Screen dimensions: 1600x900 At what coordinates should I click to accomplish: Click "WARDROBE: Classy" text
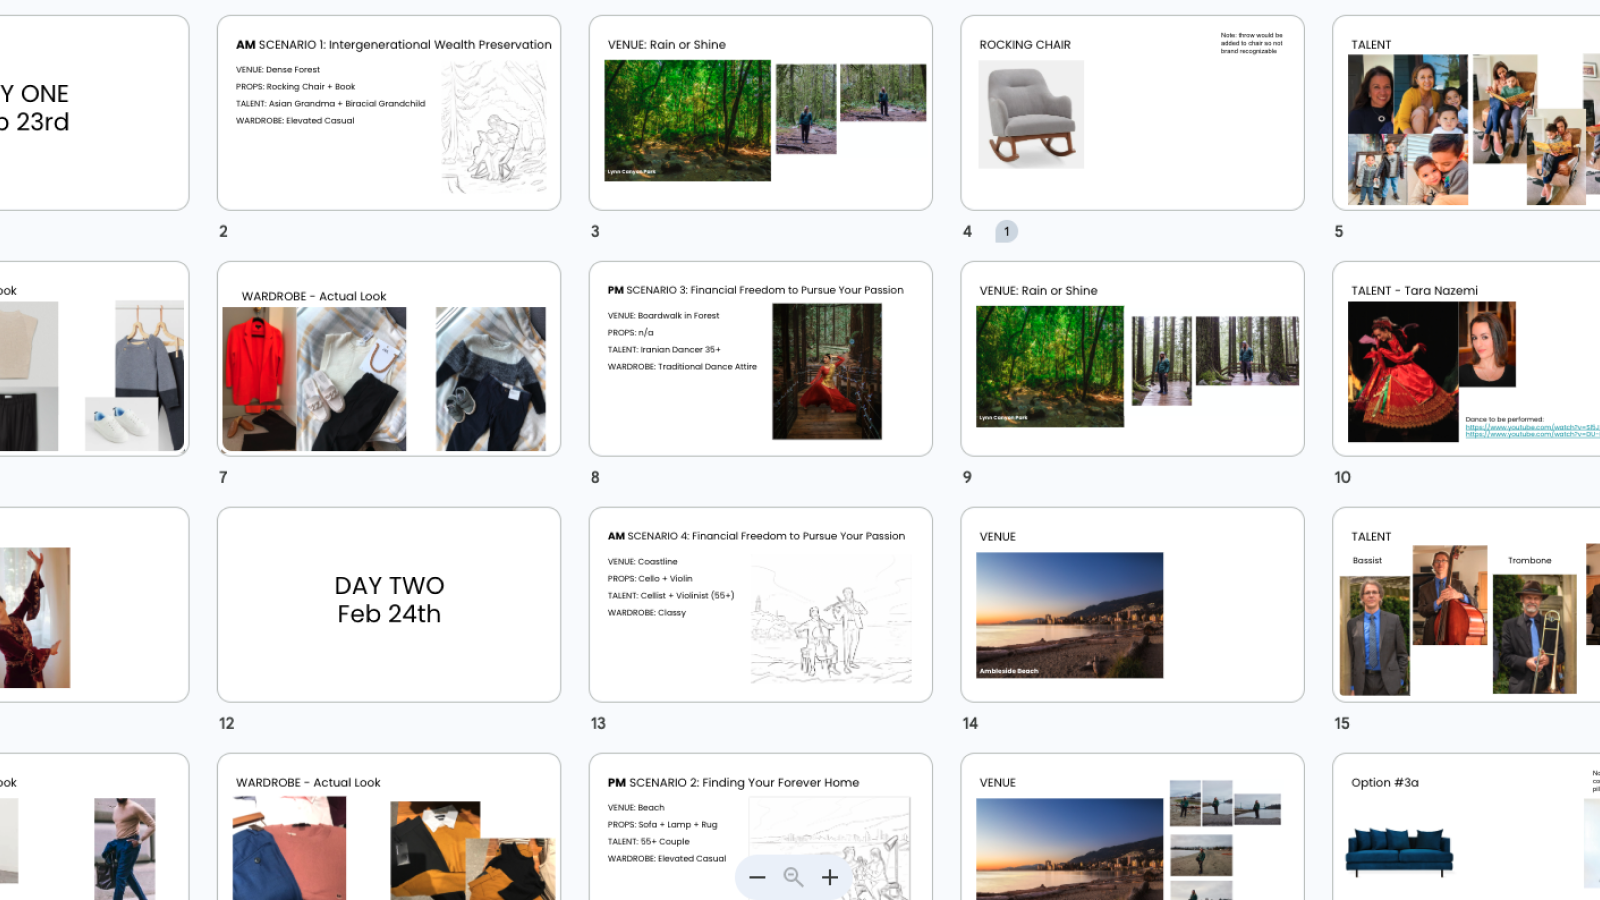647,613
